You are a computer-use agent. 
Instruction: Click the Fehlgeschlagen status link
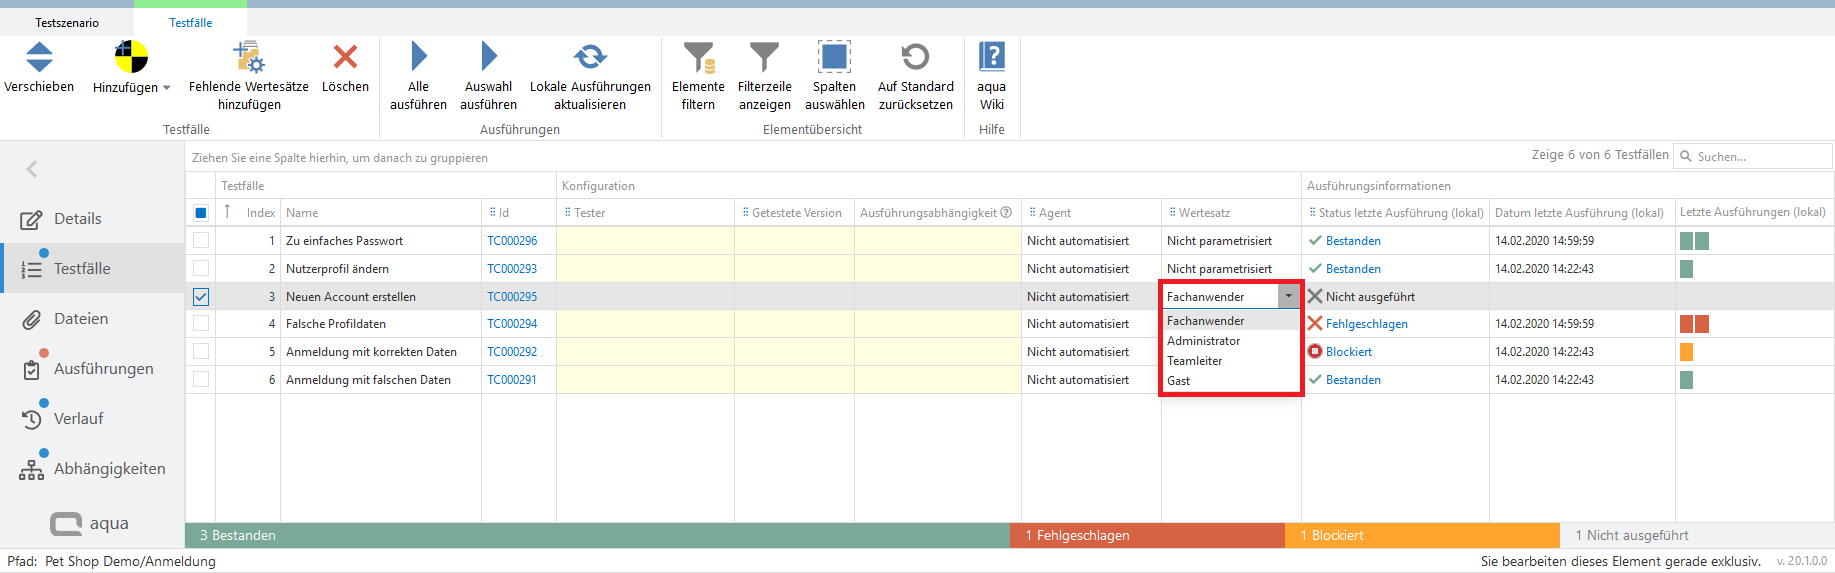(x=1366, y=324)
